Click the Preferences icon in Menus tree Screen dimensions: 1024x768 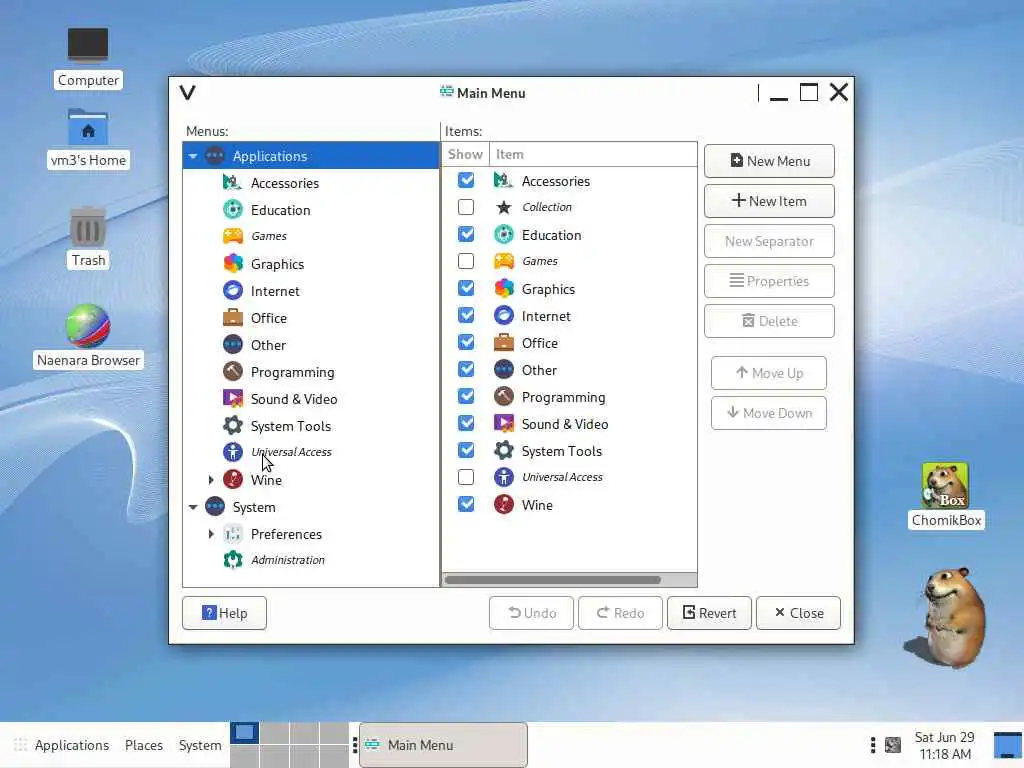[x=232, y=534]
